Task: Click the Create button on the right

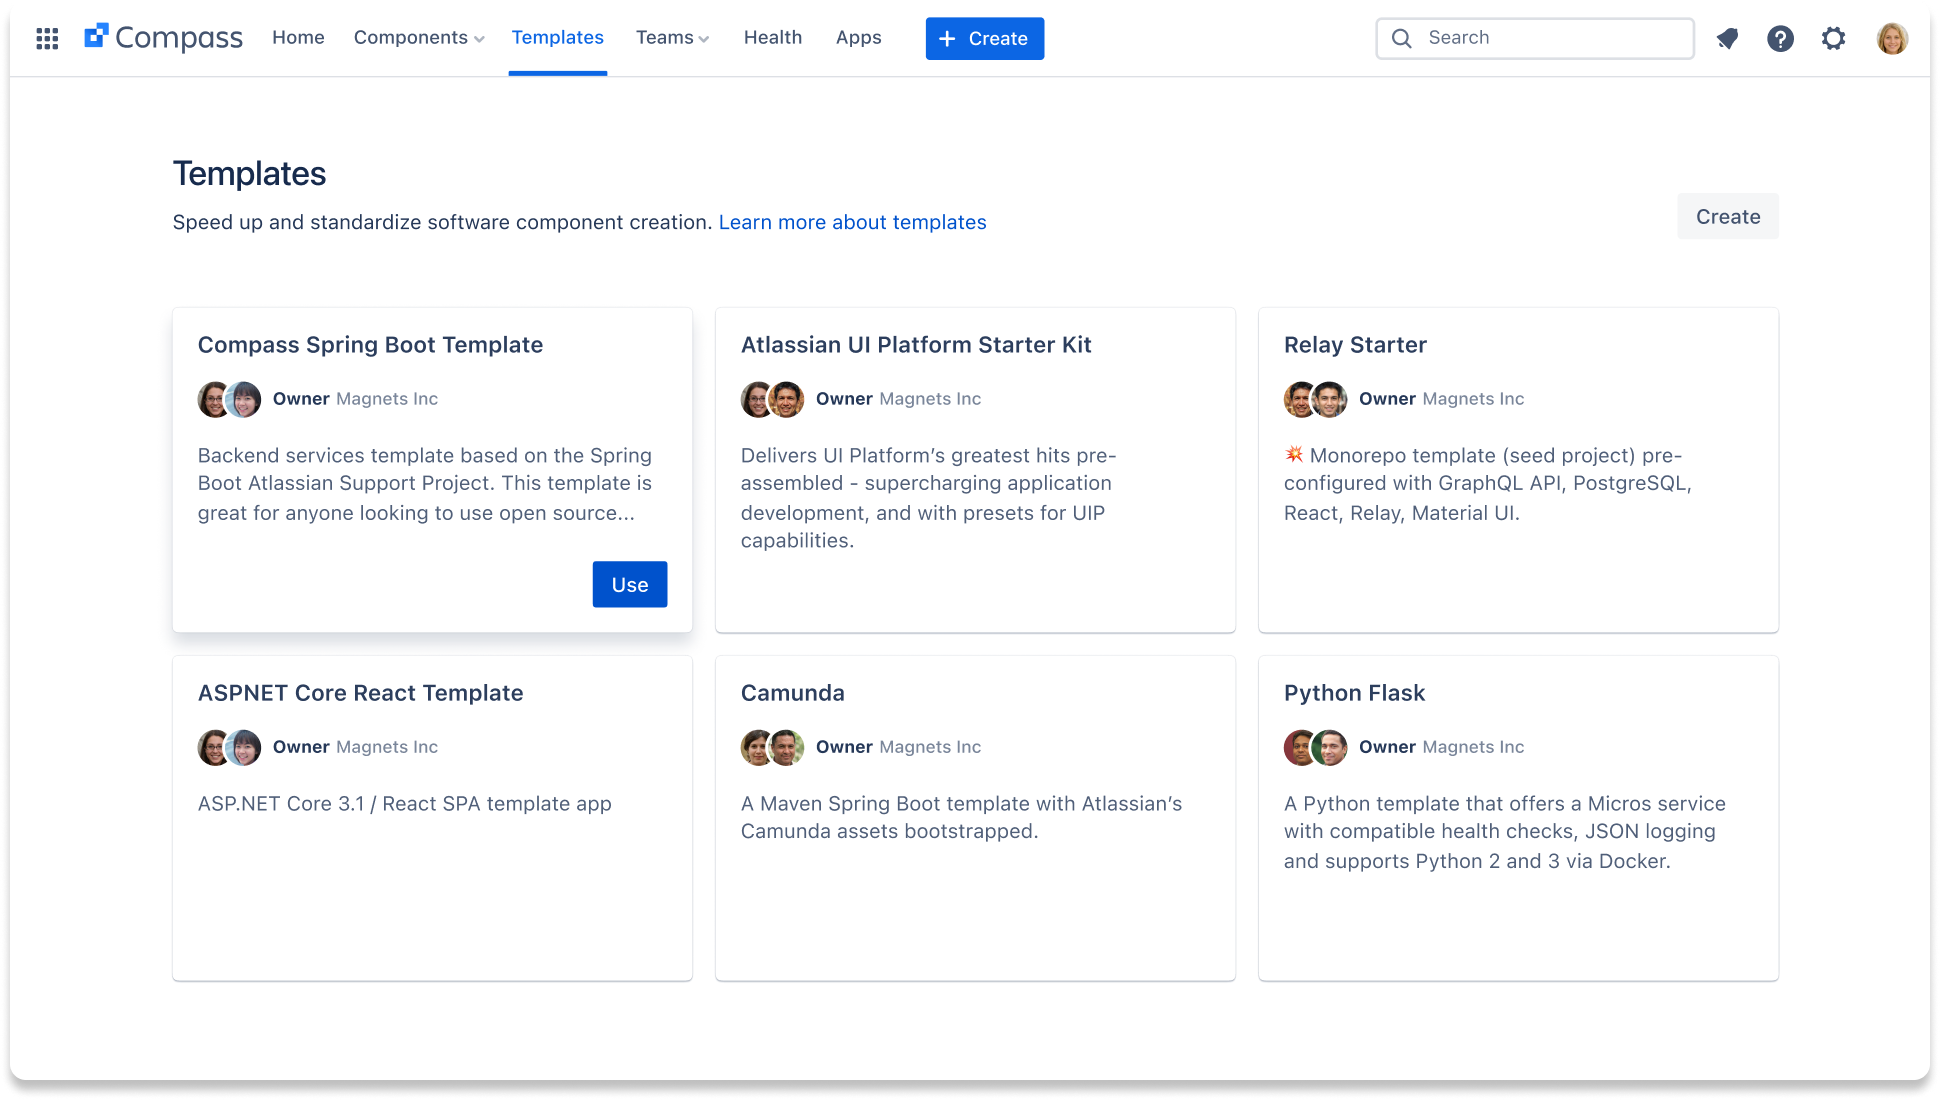Action: (x=1727, y=216)
